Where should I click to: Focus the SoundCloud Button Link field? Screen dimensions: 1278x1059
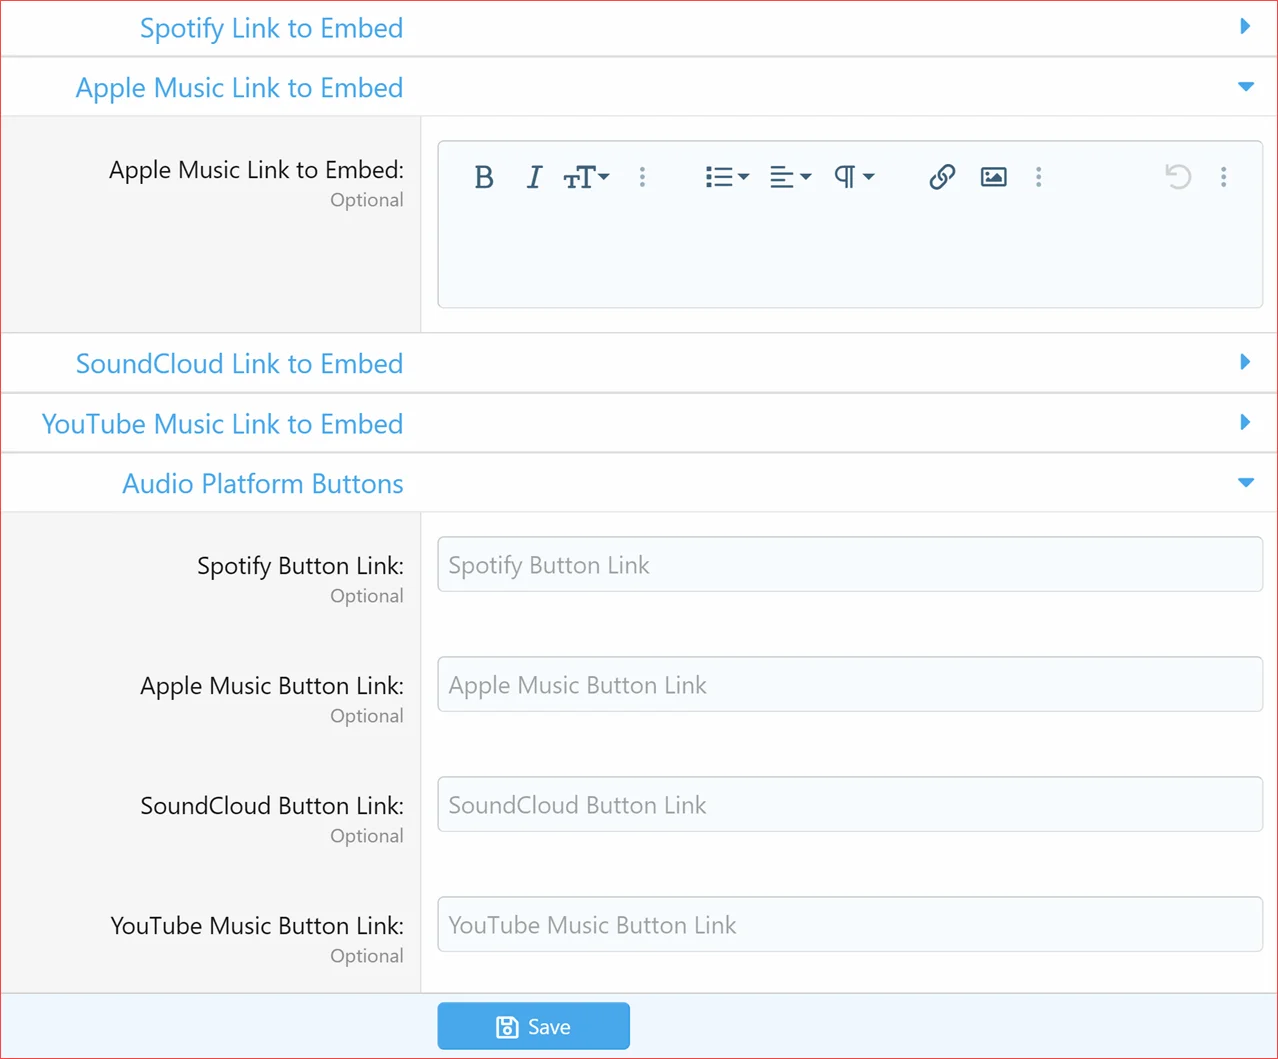tap(850, 805)
